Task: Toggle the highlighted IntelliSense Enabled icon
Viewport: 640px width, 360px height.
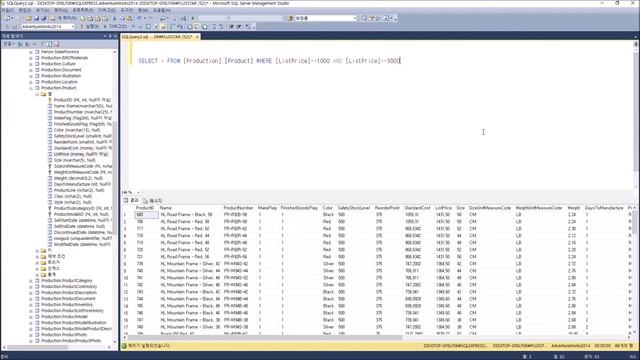Action: 163,27
